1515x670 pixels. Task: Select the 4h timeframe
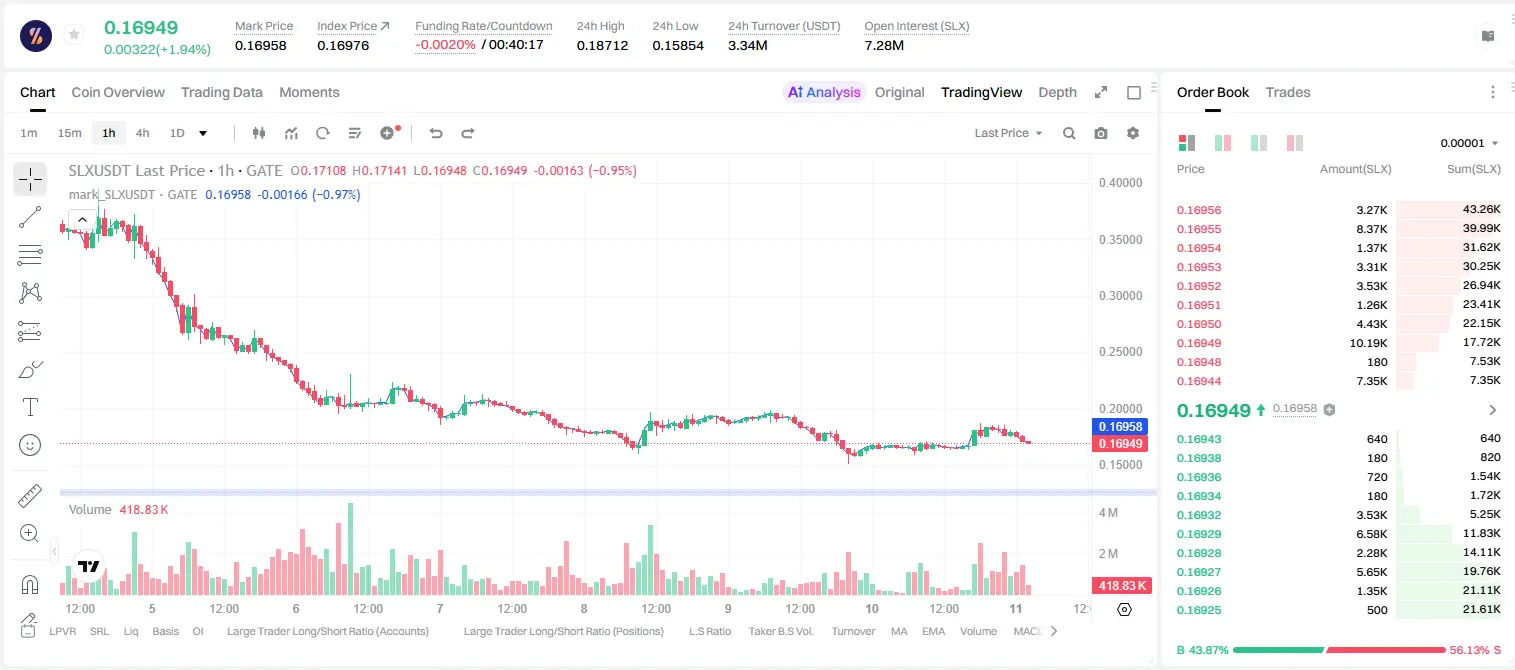pos(142,133)
